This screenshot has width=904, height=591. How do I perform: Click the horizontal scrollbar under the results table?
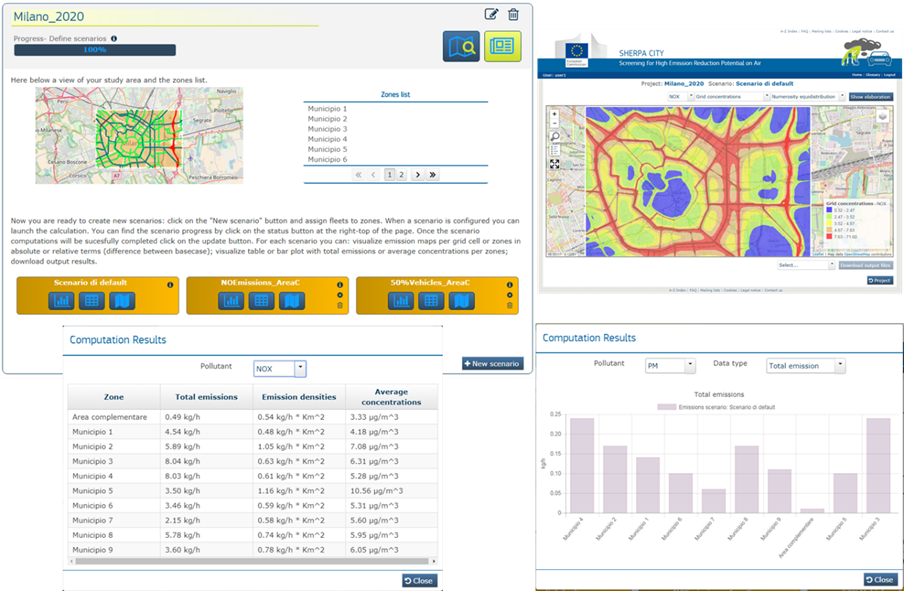pyautogui.click(x=252, y=561)
